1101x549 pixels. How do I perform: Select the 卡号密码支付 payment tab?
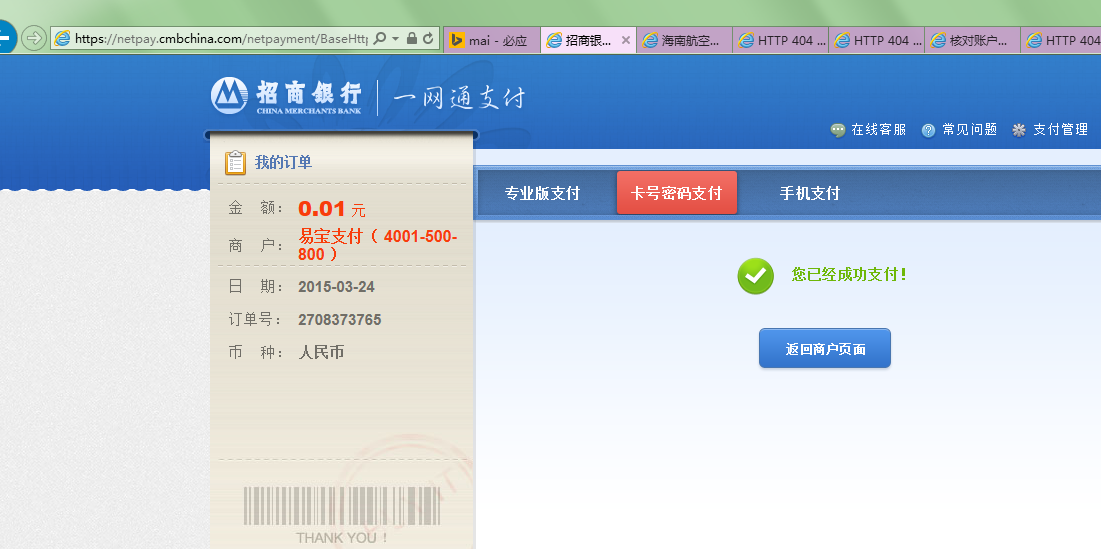point(677,192)
